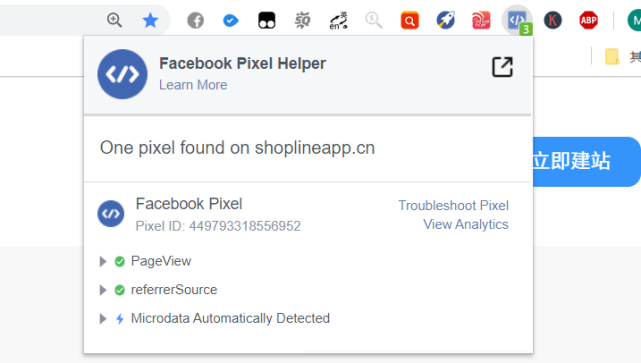Click the pop-out icon in Pixel Helper header
This screenshot has height=363, width=641.
502,67
